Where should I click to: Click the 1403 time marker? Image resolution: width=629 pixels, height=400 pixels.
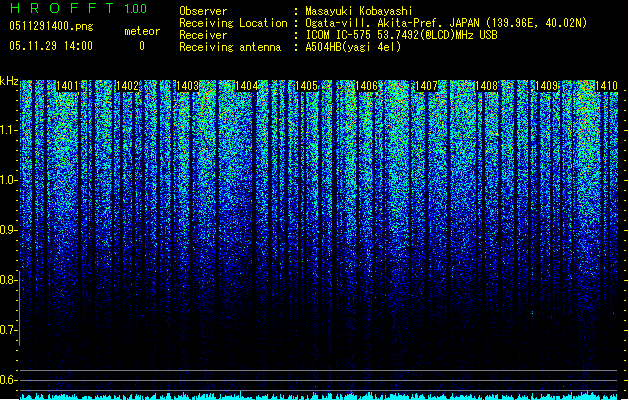click(x=187, y=86)
